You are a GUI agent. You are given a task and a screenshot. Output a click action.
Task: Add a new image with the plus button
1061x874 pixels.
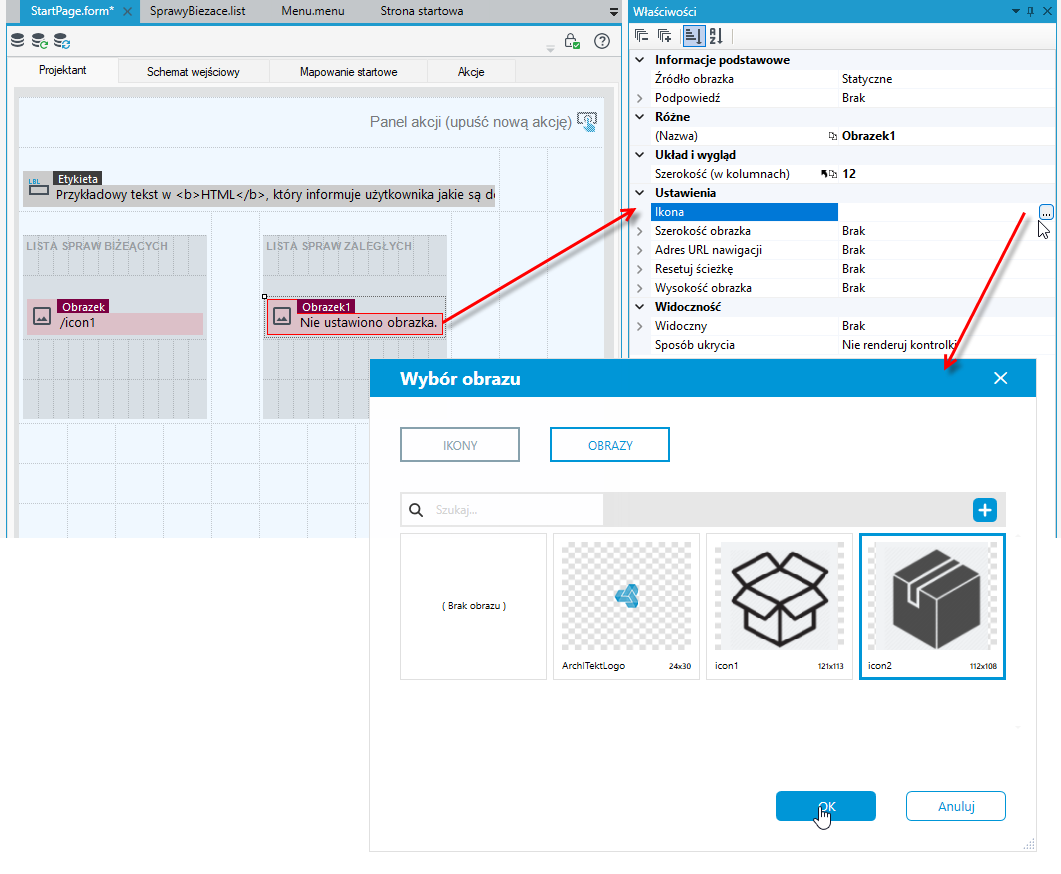(985, 510)
